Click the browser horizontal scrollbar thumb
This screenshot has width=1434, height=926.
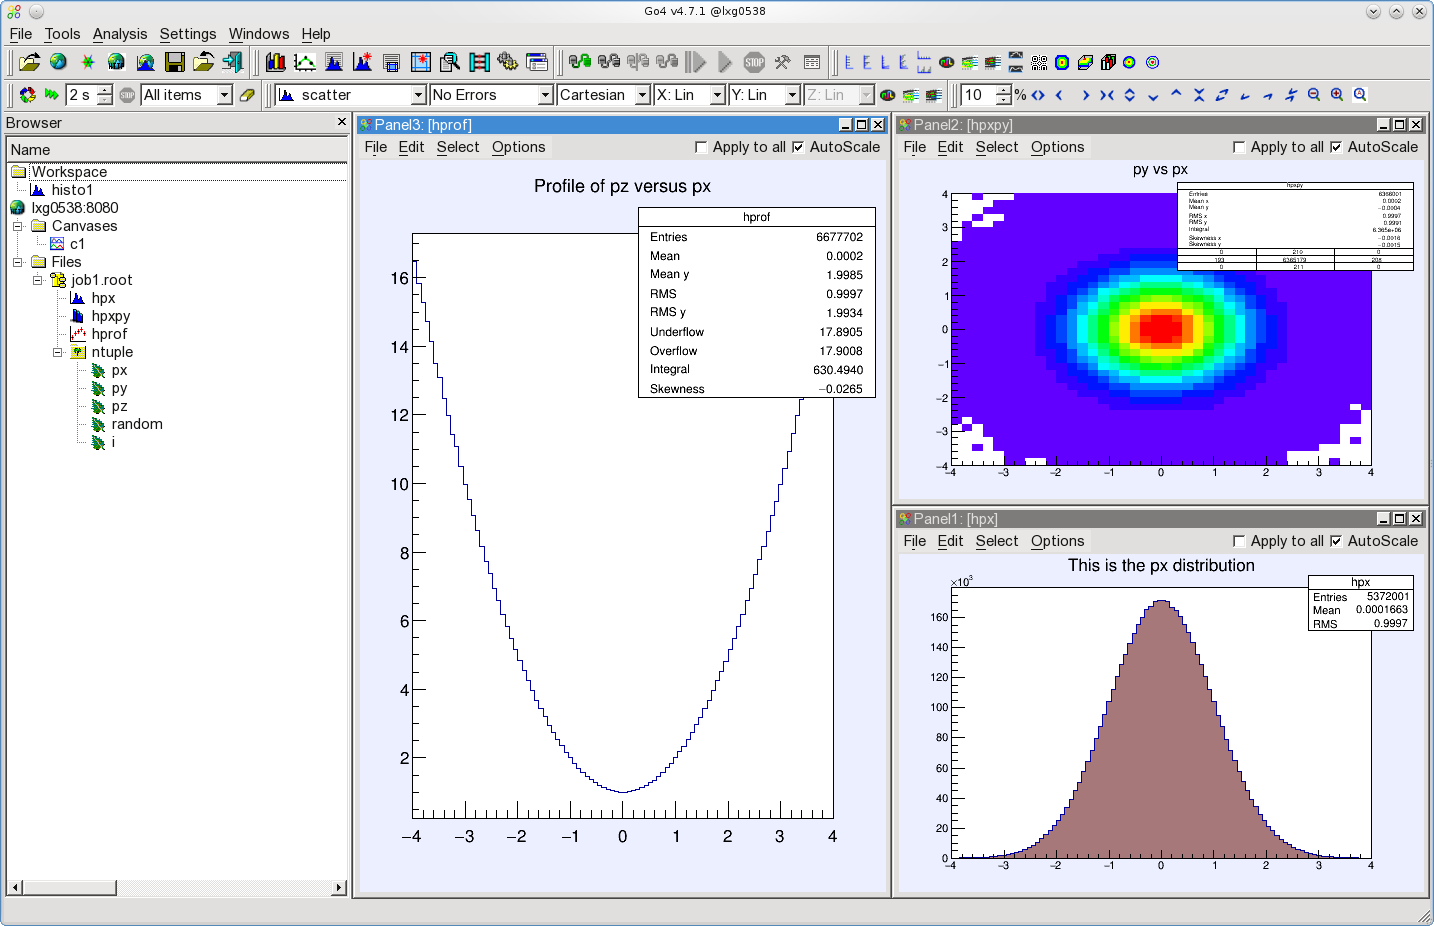coord(69,887)
